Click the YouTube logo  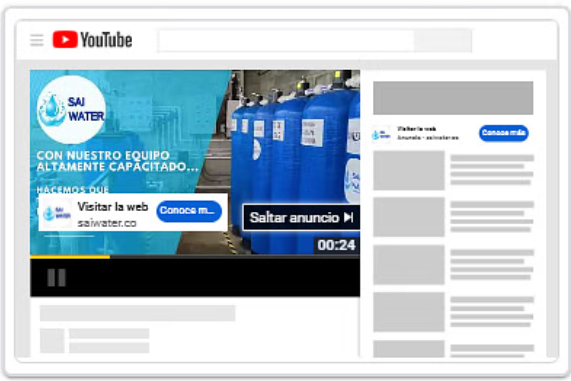pyautogui.click(x=92, y=40)
